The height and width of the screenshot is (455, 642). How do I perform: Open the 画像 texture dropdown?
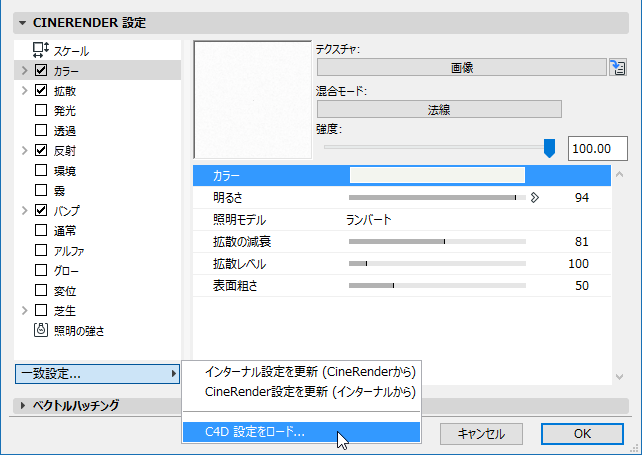pyautogui.click(x=461, y=67)
